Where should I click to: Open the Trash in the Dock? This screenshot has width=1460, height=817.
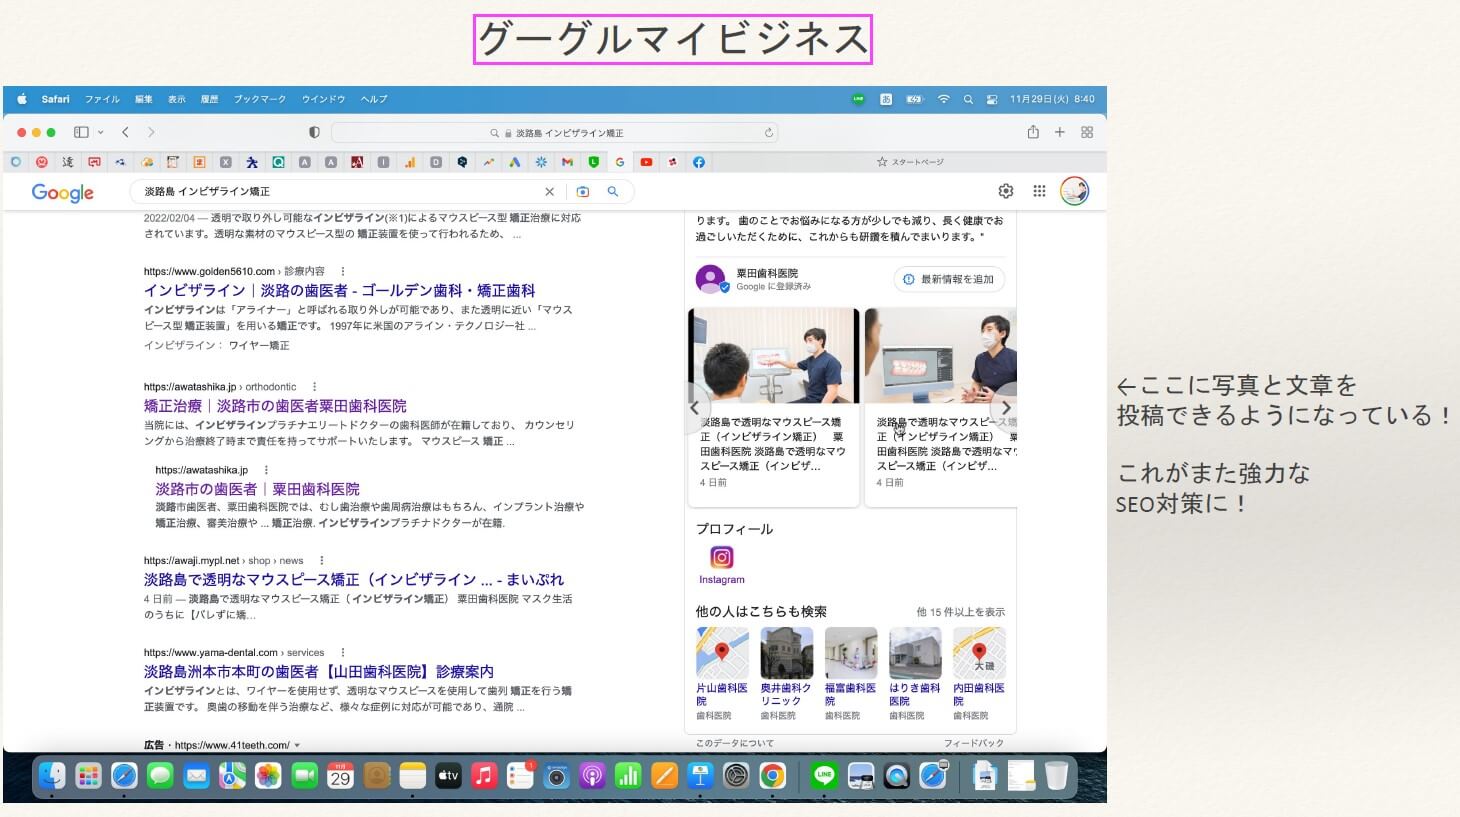(1056, 775)
